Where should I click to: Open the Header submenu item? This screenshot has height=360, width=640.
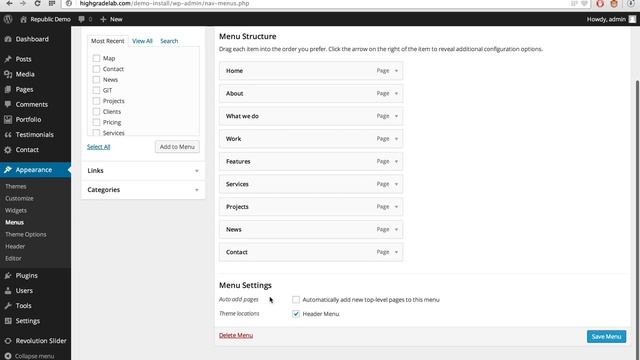[15, 247]
